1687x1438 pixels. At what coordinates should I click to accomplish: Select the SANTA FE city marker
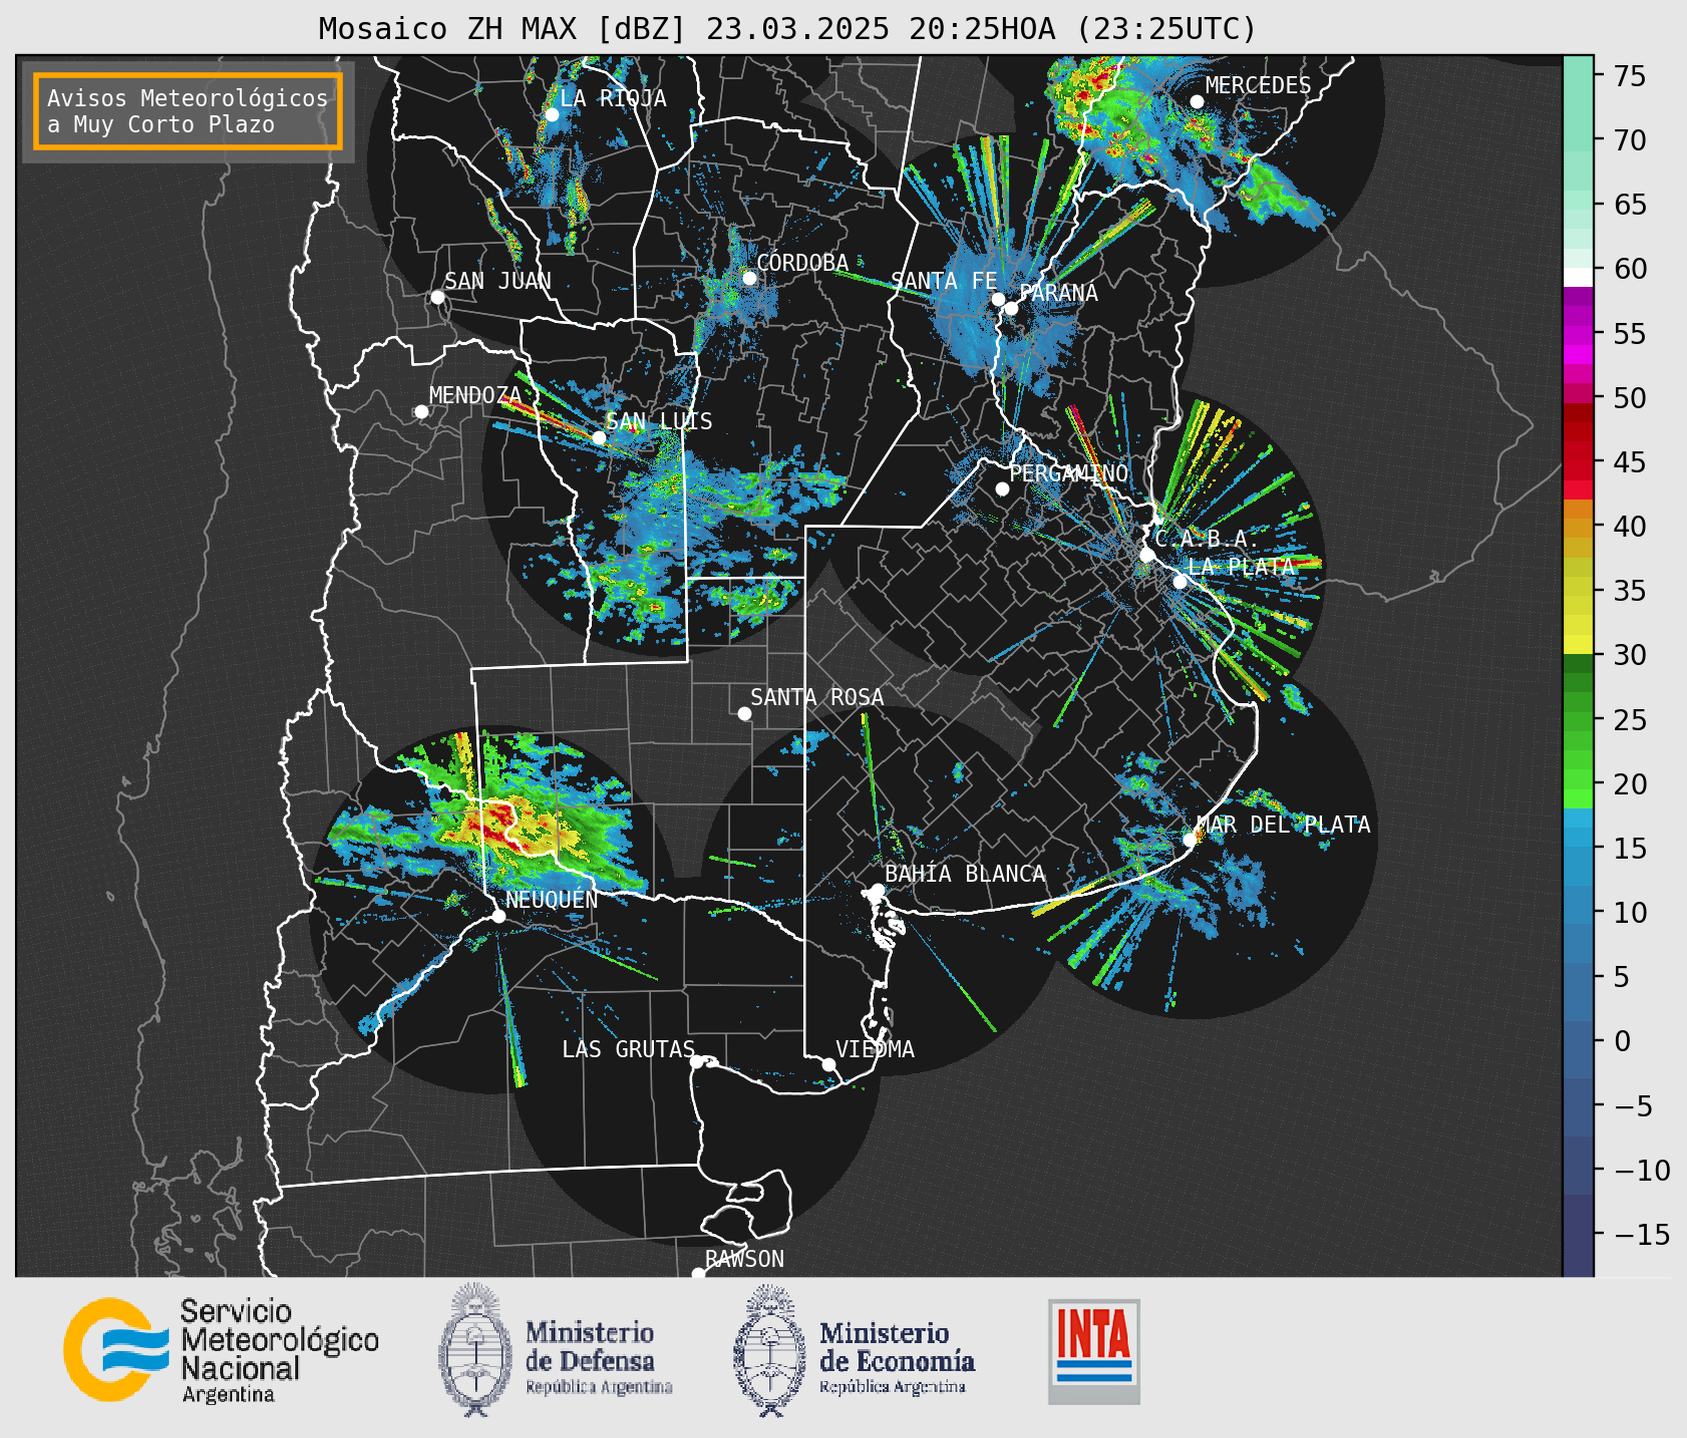[x=998, y=299]
